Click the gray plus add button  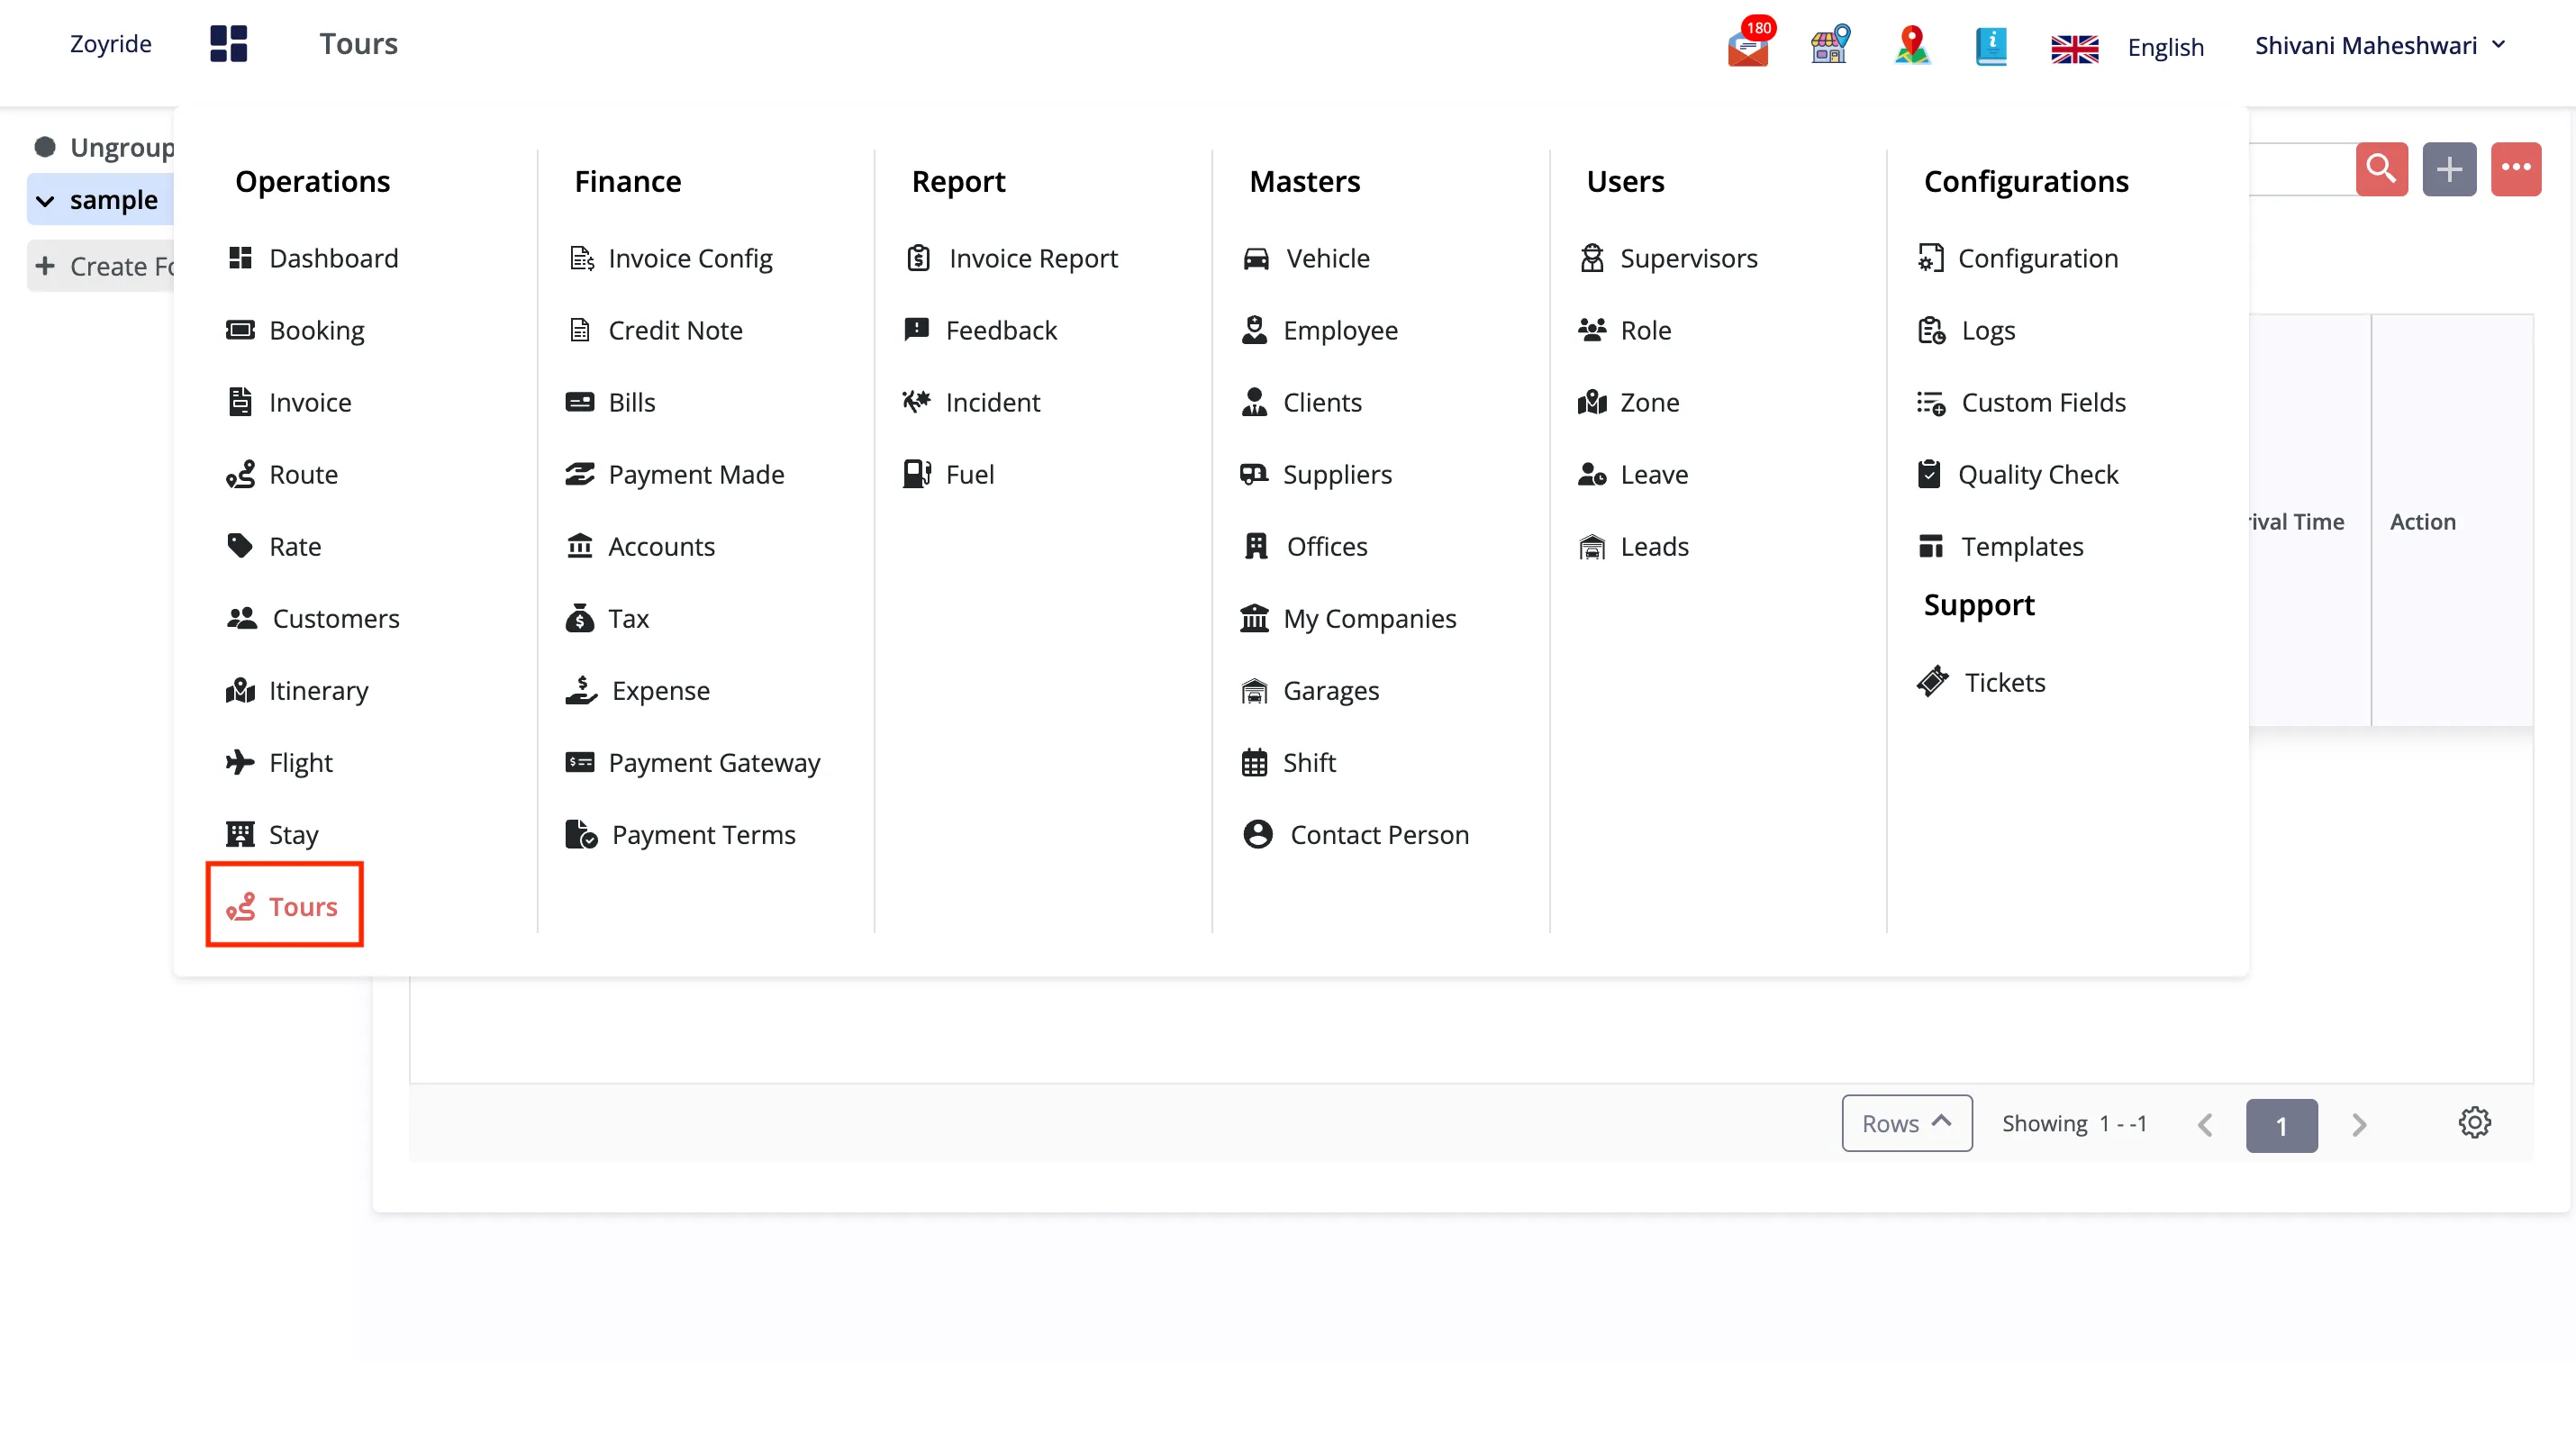pos(2449,169)
